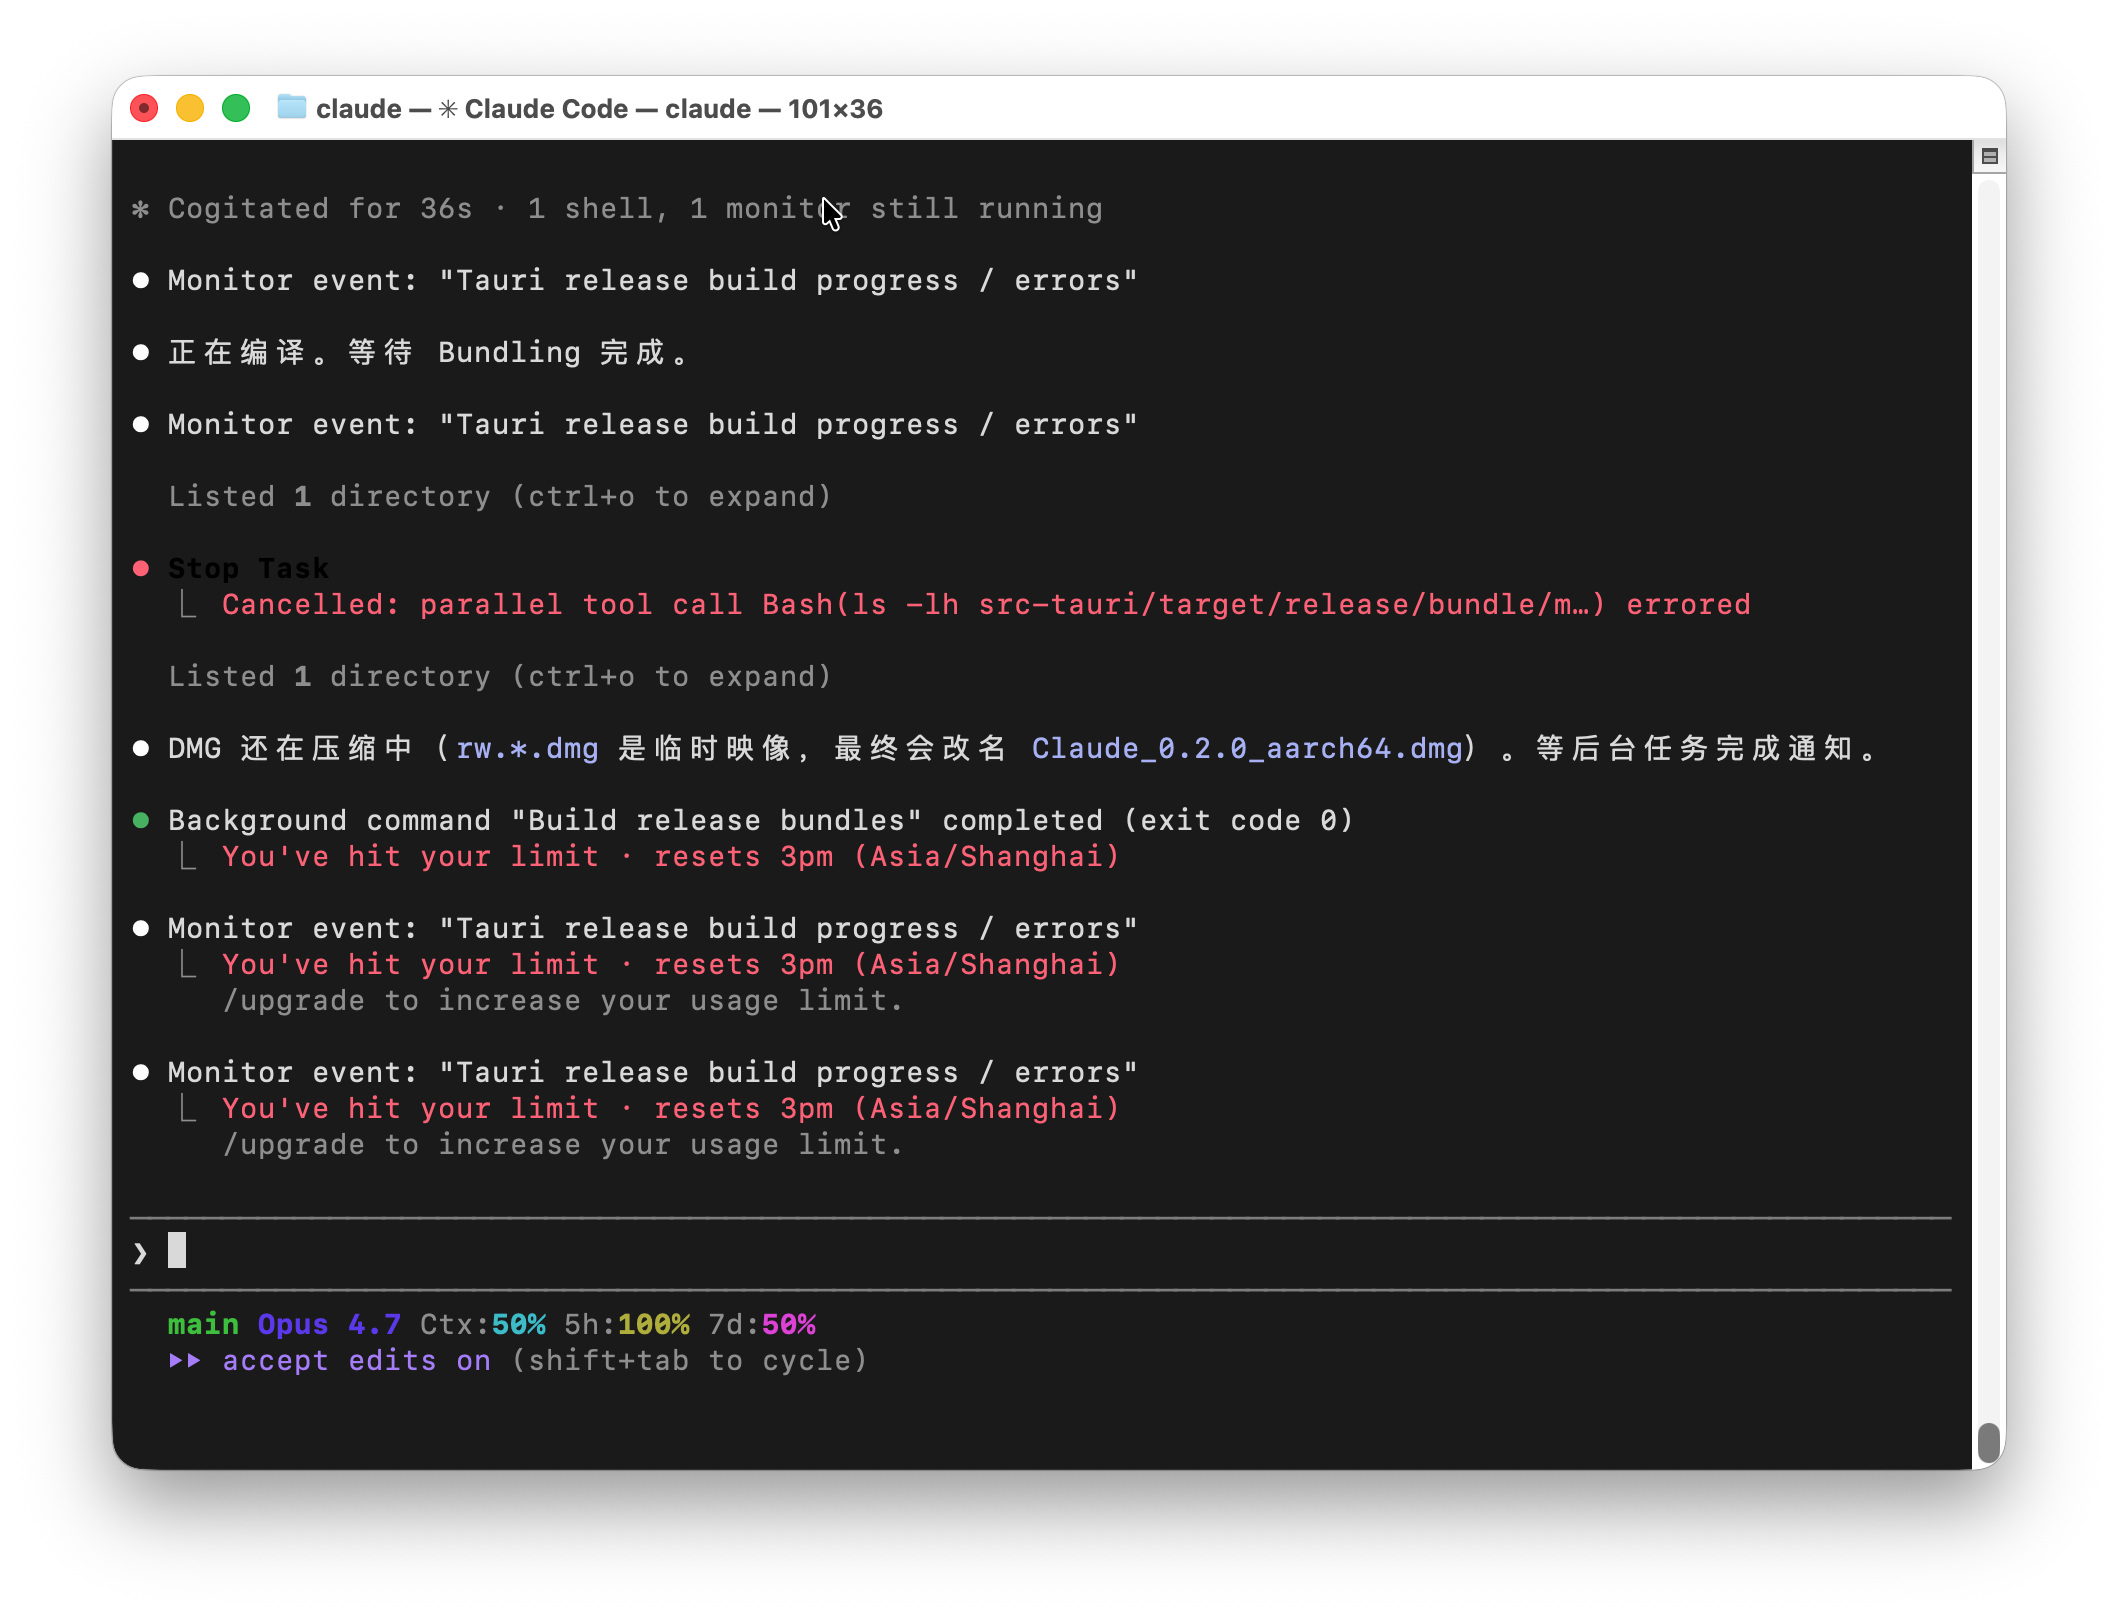Expand the first Listed 1 directory line
Screen dimensions: 2118x1618
click(x=499, y=496)
